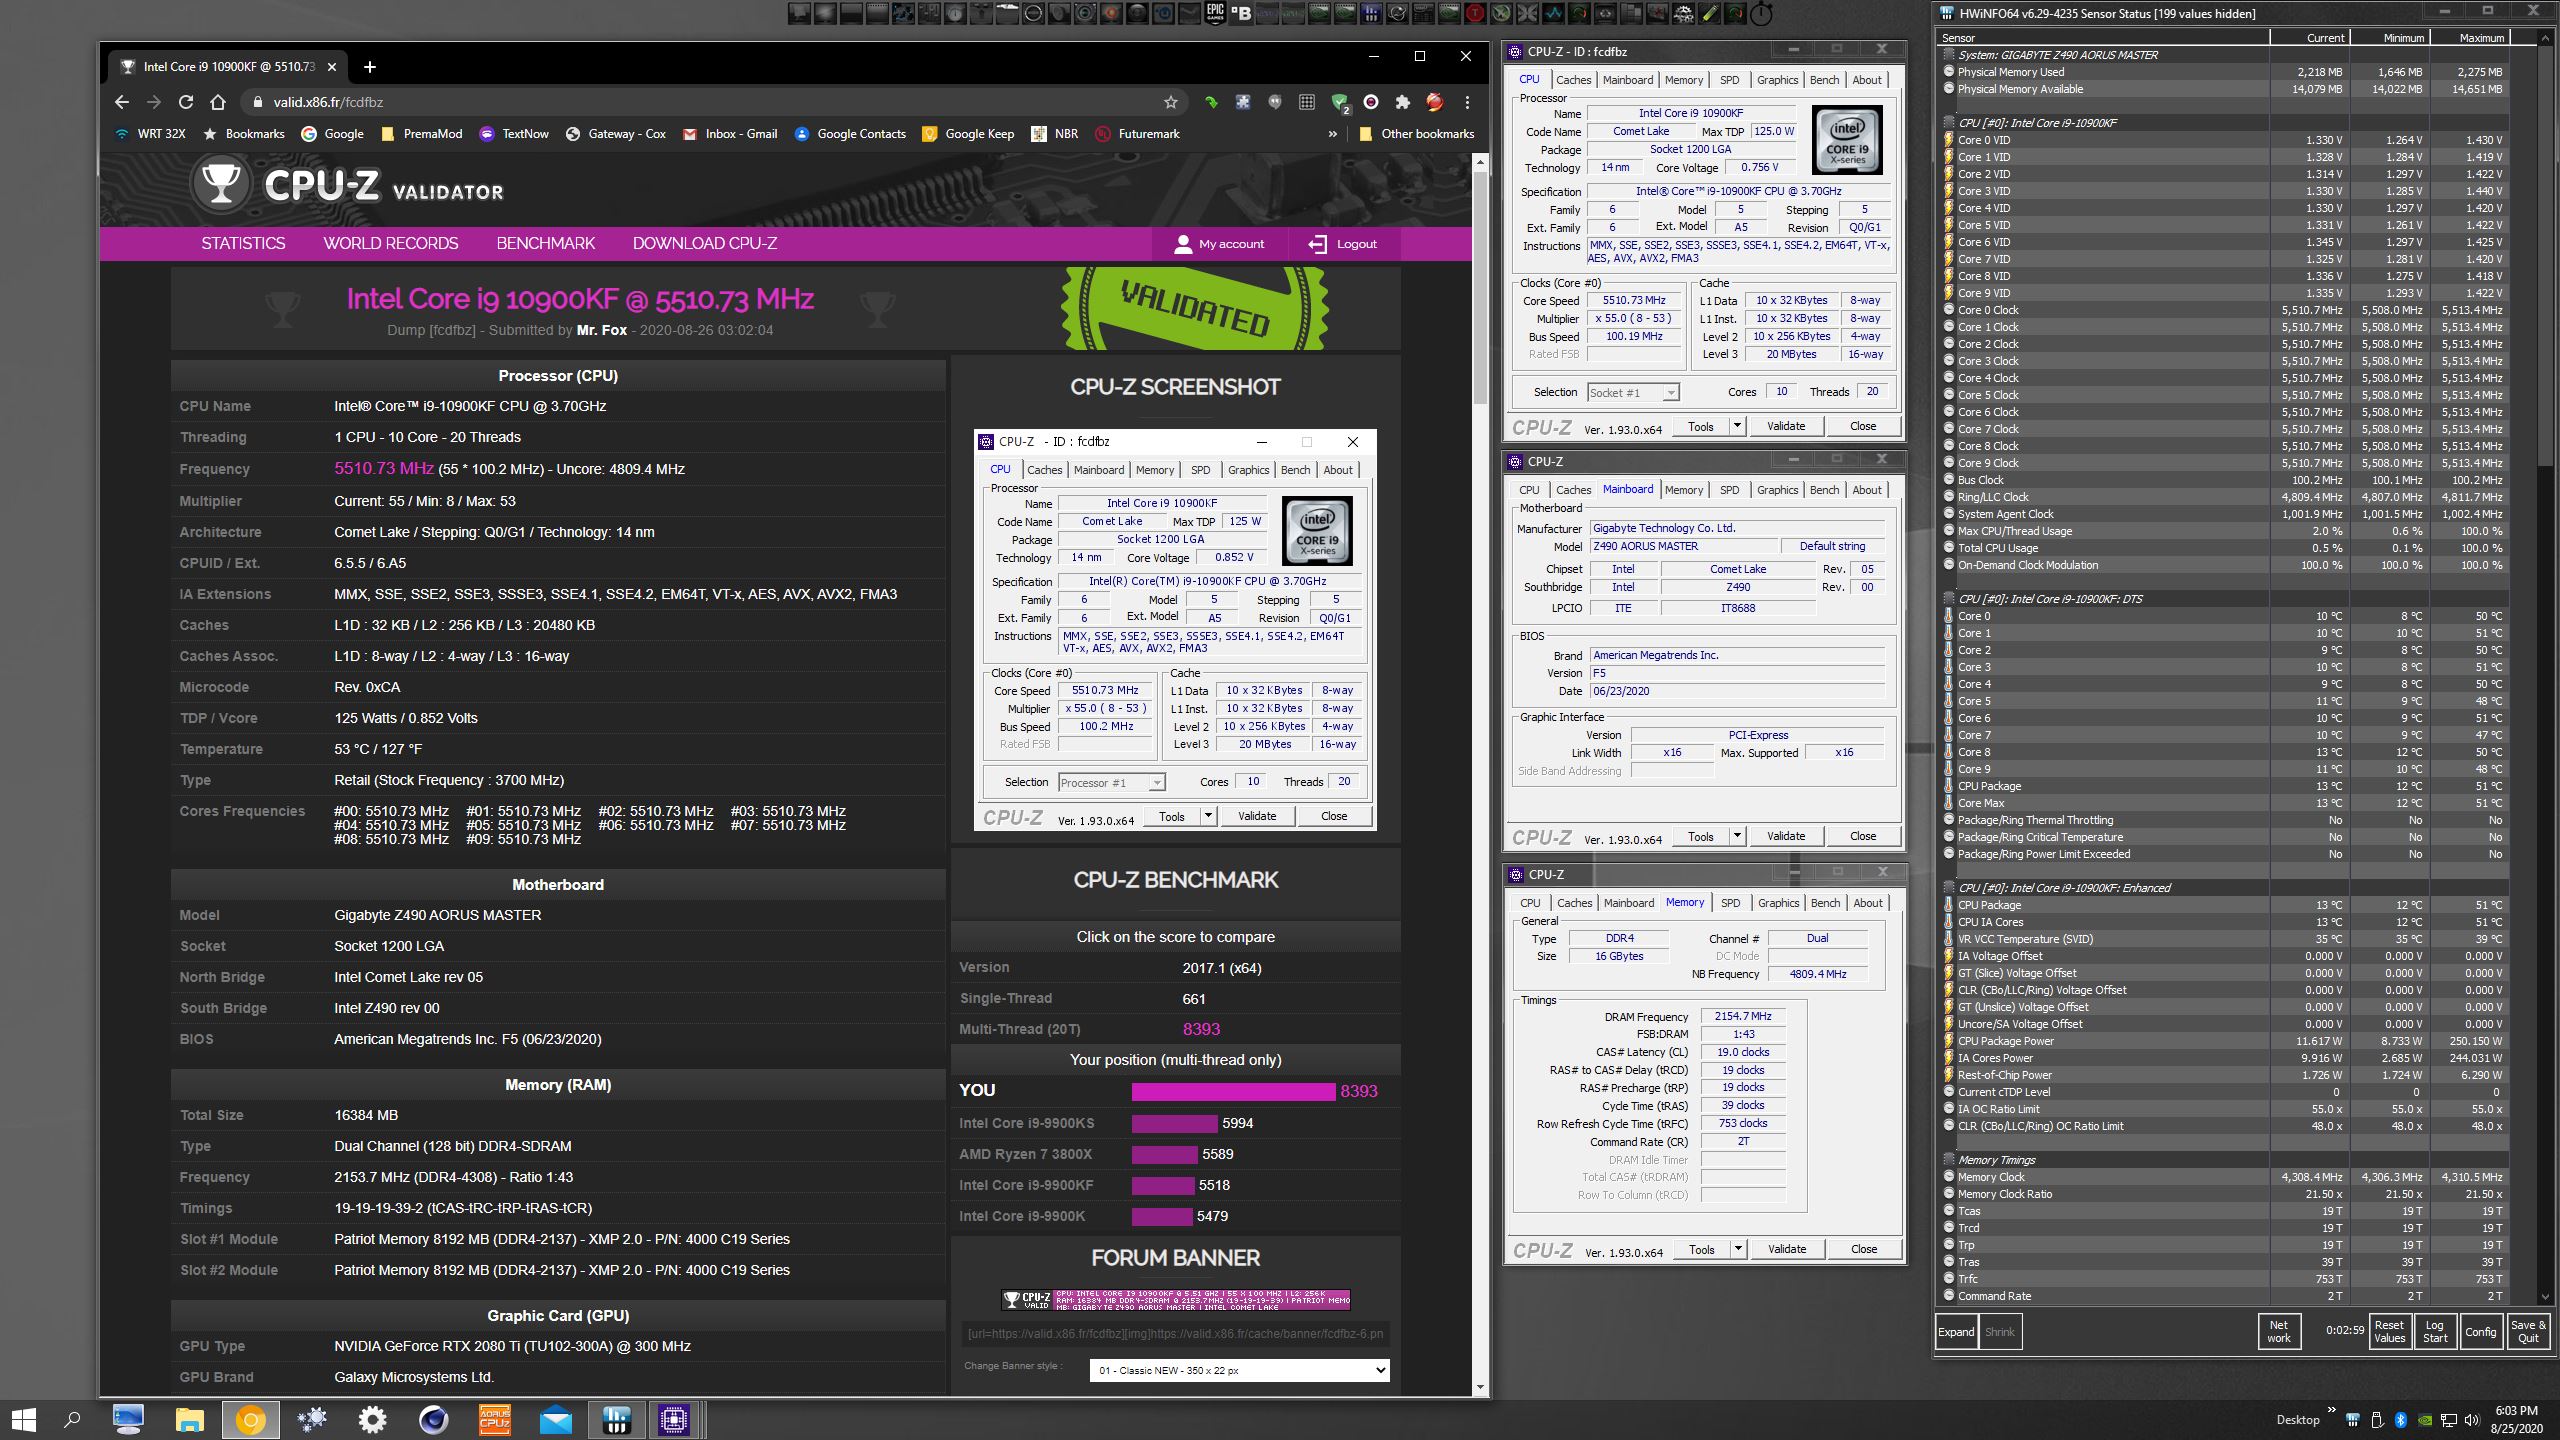The image size is (2560, 1440).
Task: Expand the Tools arrow in top CPU-Z window
Action: (x=1737, y=426)
